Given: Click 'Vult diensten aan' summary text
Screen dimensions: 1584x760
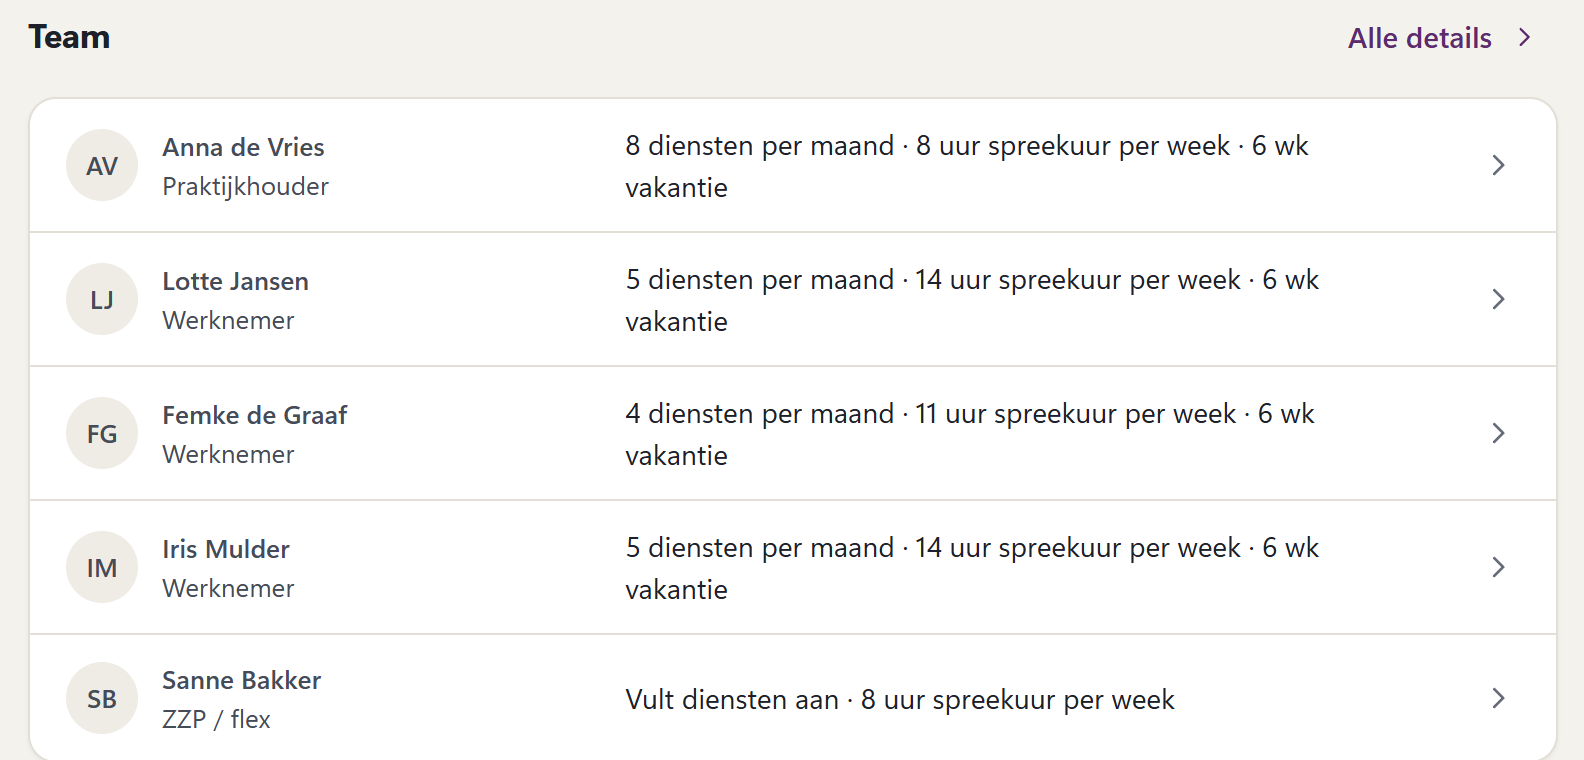Looking at the screenshot, I should click(732, 699).
